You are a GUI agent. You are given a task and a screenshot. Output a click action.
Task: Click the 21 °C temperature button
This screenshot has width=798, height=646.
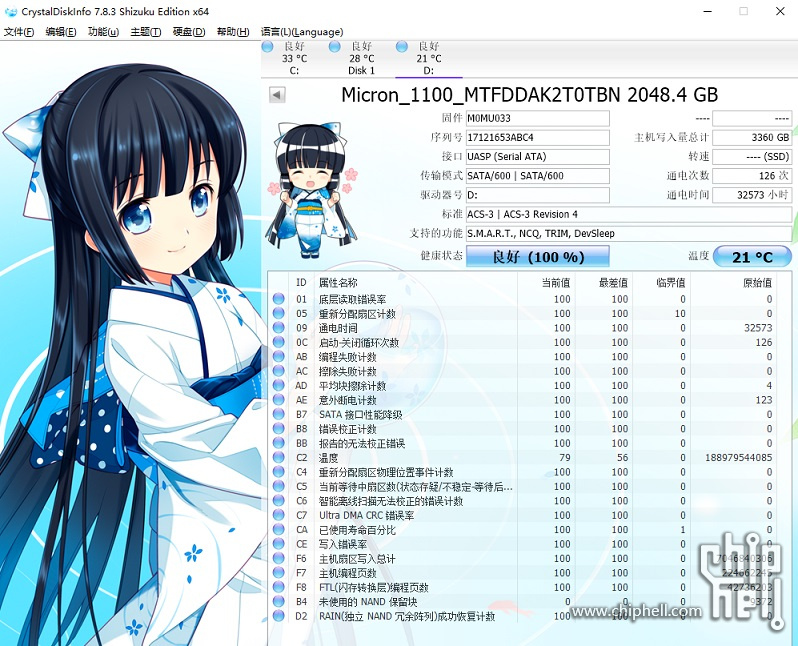[752, 256]
